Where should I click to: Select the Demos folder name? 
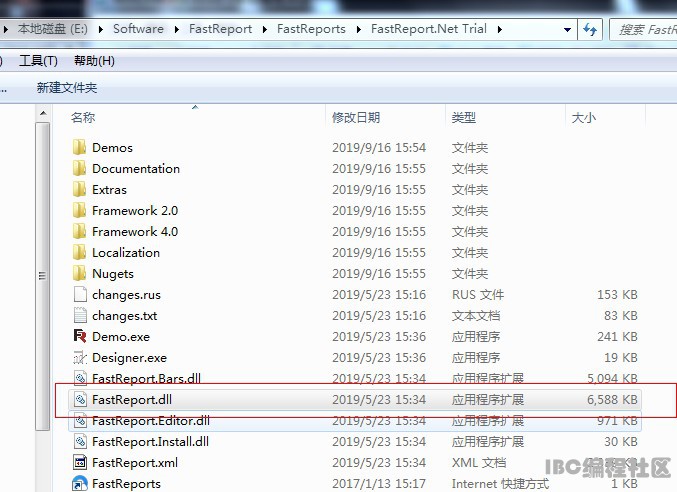click(112, 148)
